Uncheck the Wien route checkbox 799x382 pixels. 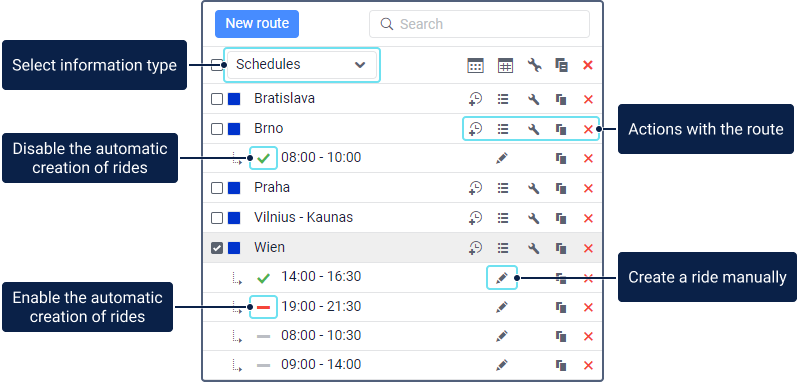(217, 249)
